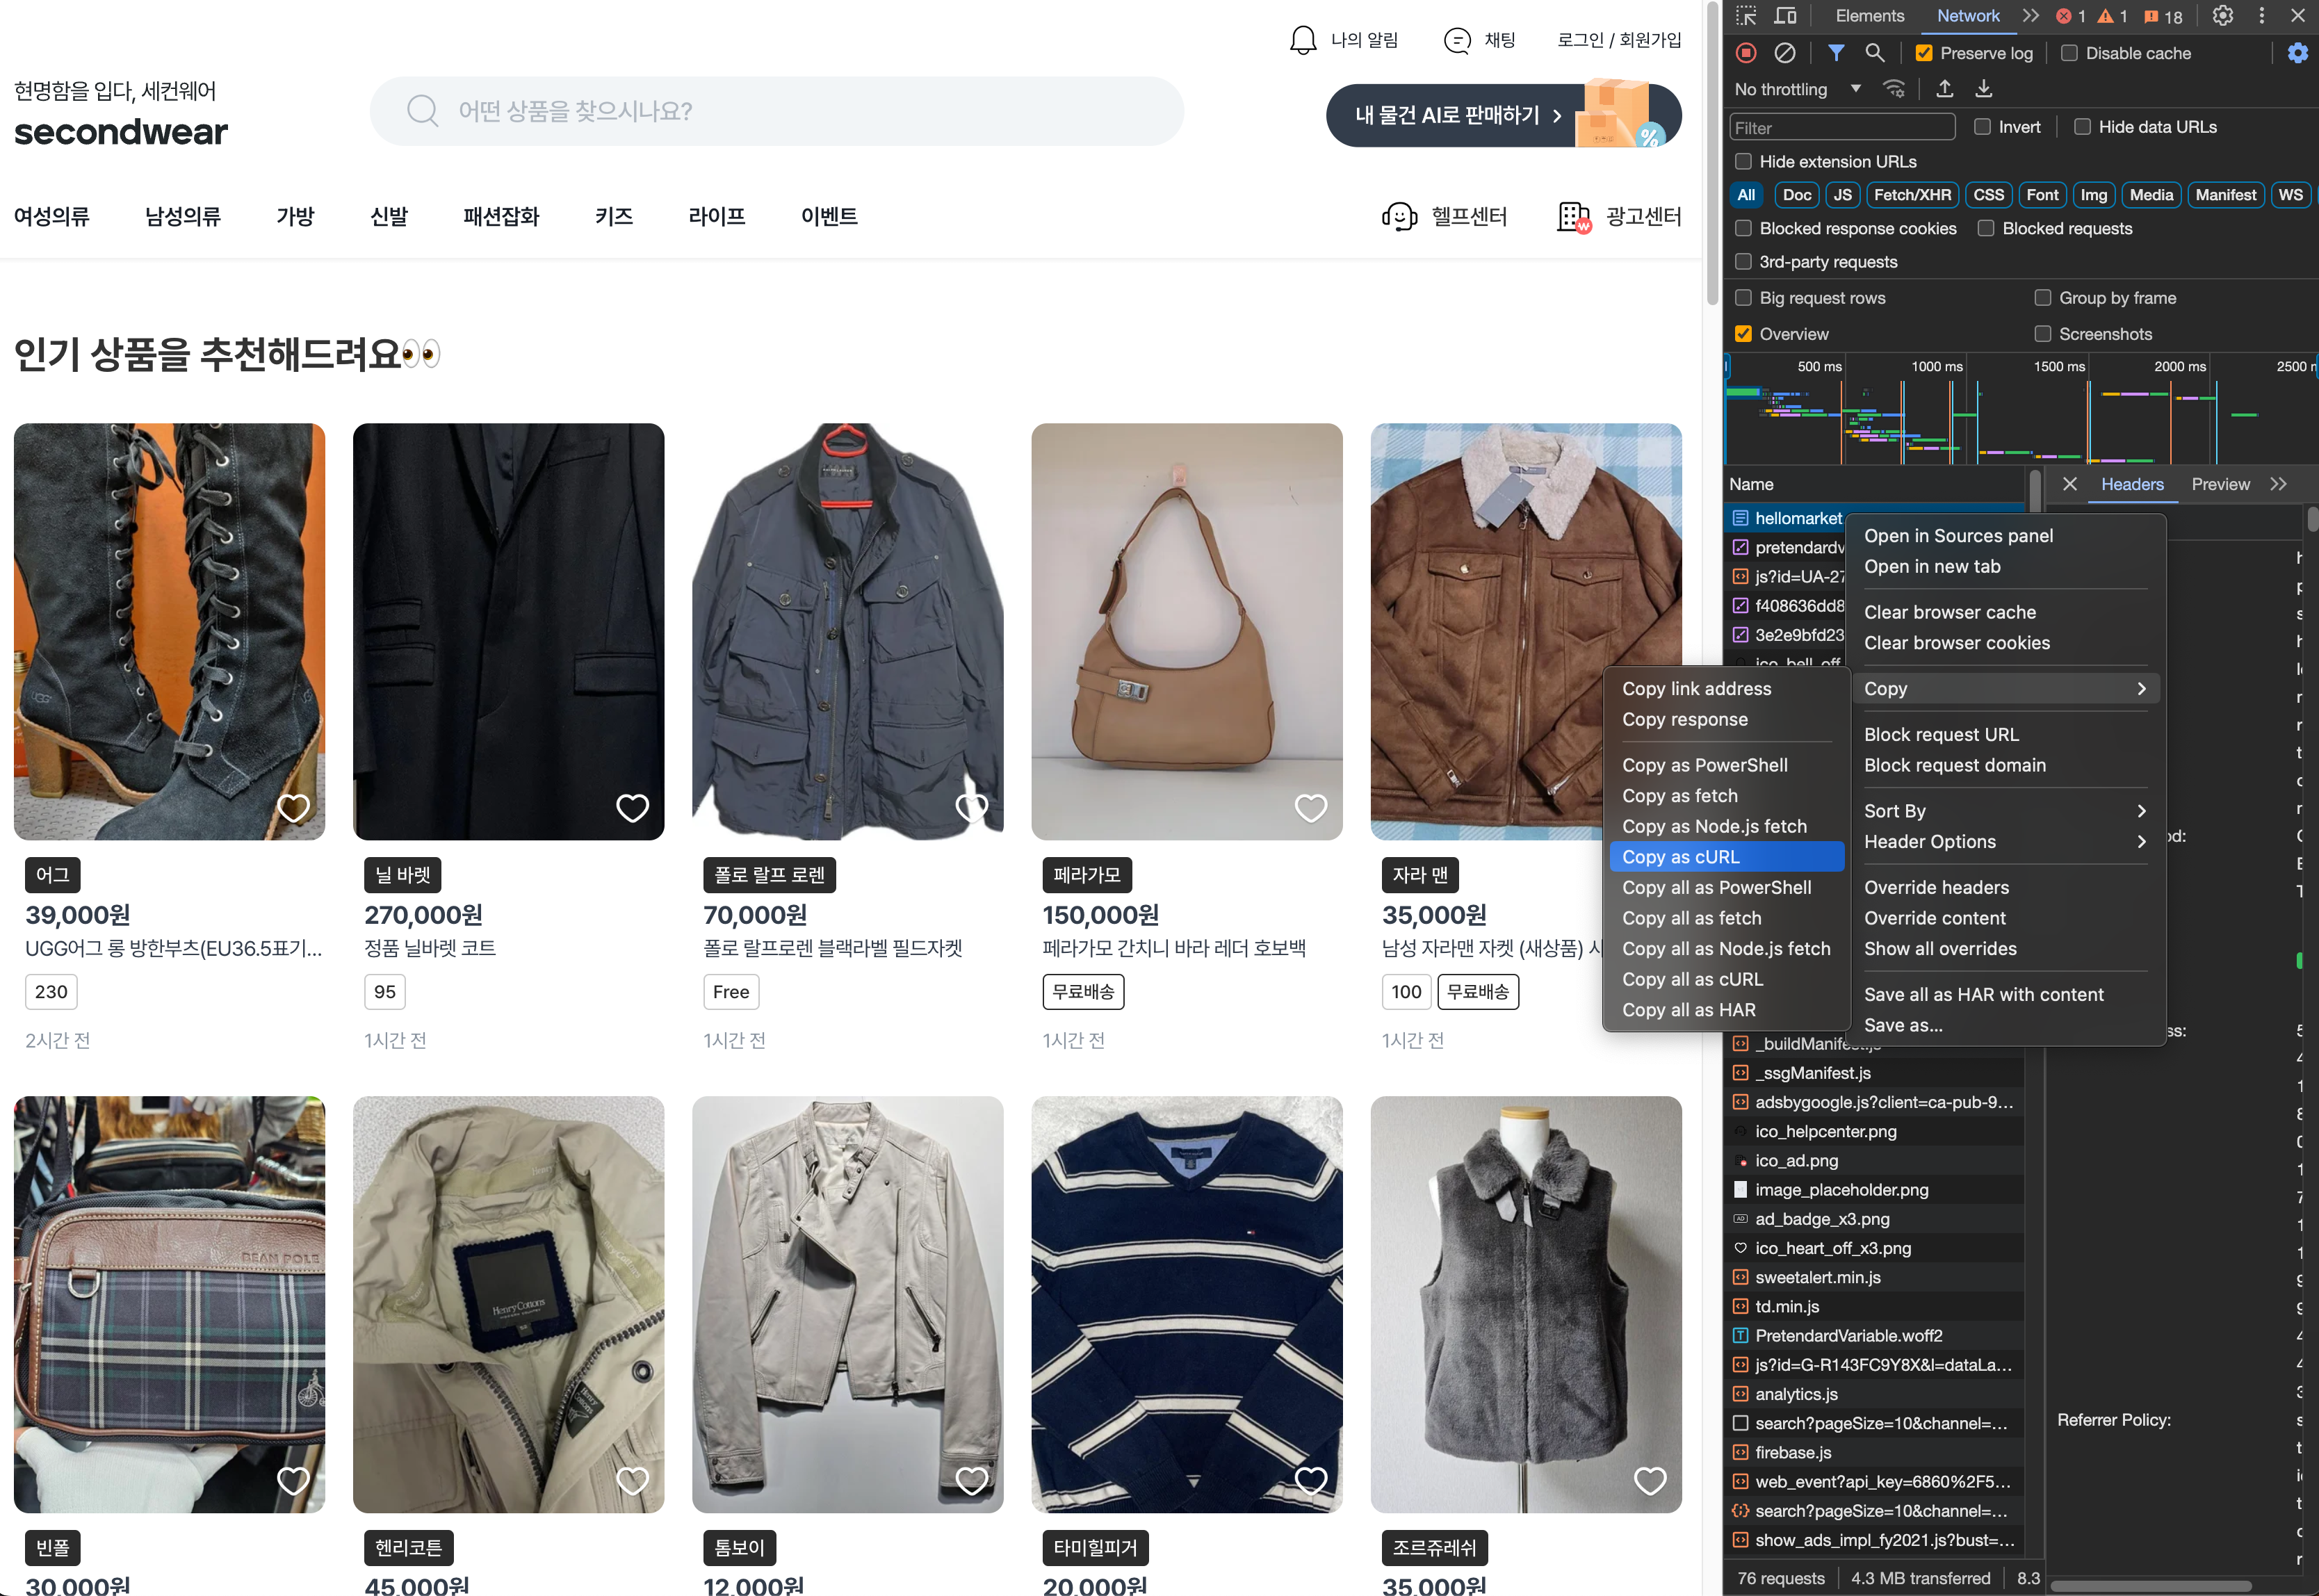
Task: Open the 여성의류 category link
Action: 52,216
